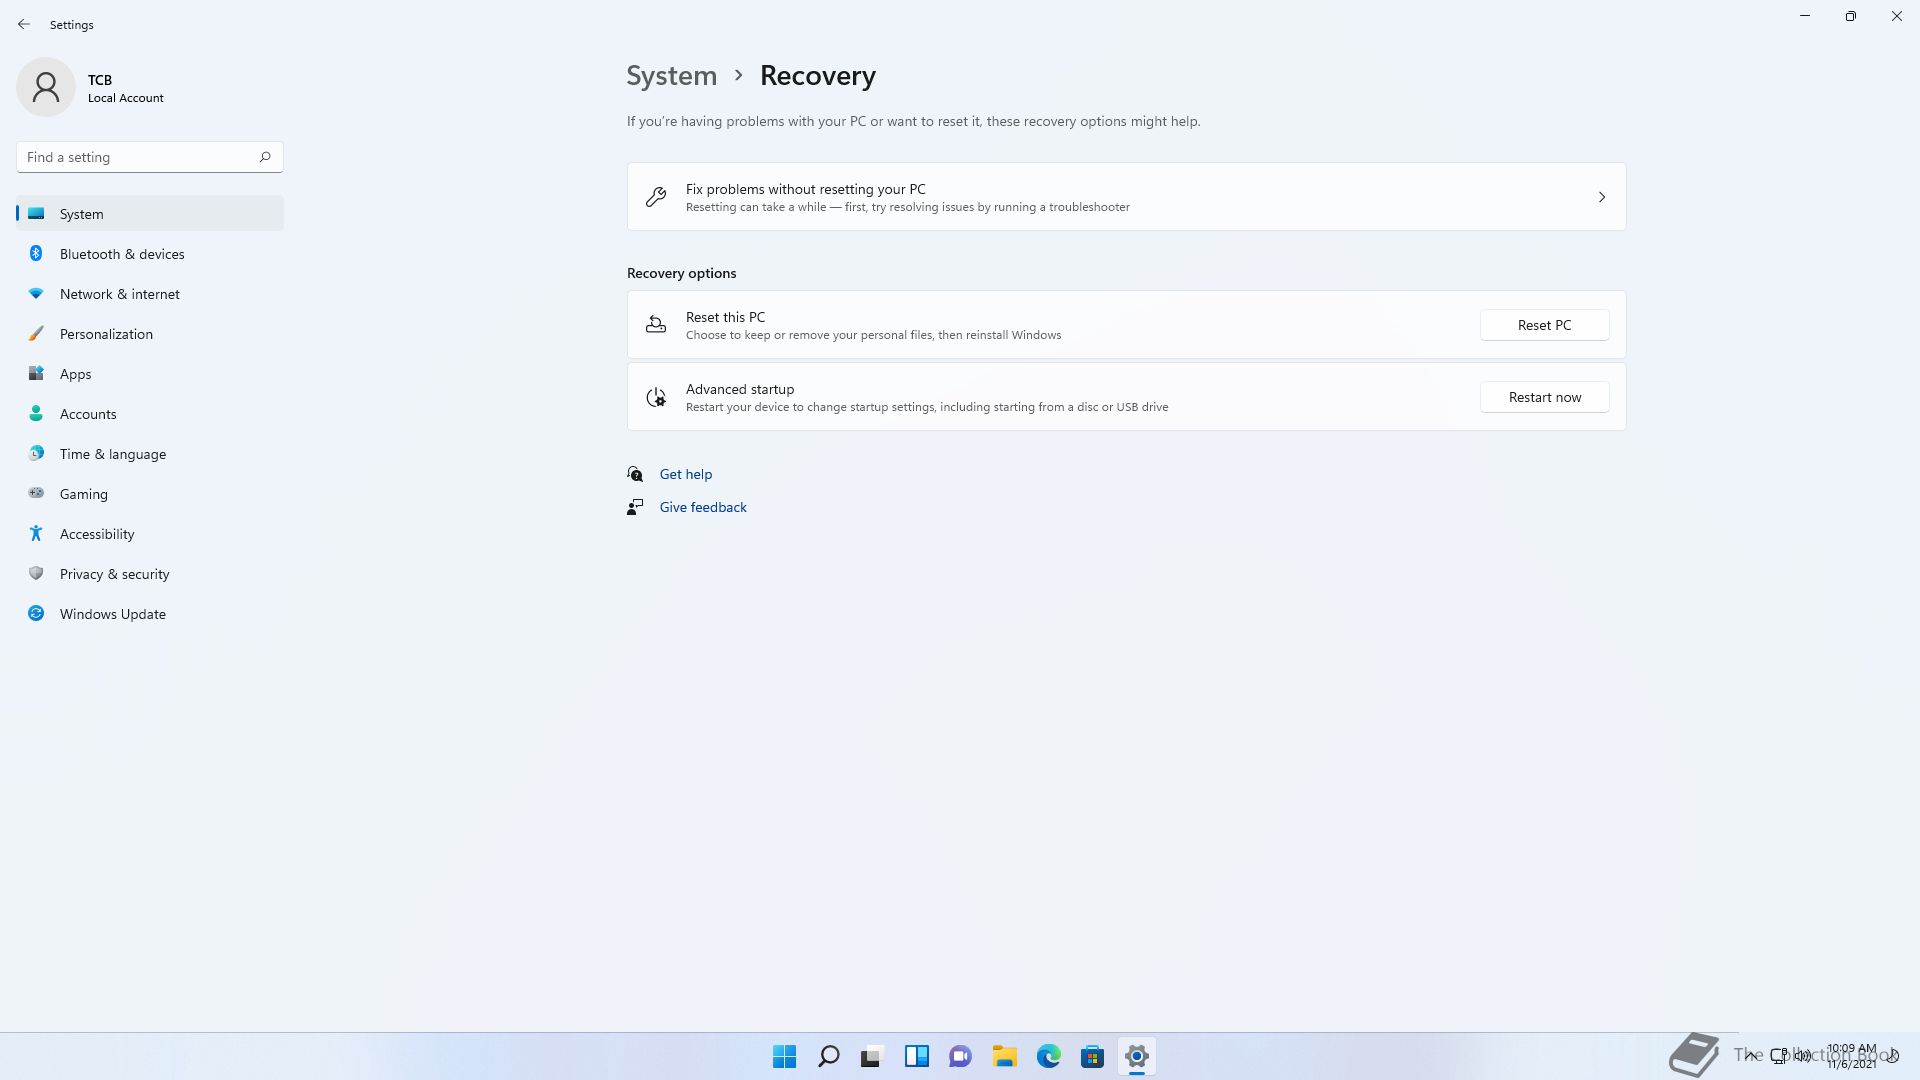Viewport: 1920px width, 1080px height.
Task: Click the Network wifi sidebar icon
Action: pyautogui.click(x=36, y=293)
